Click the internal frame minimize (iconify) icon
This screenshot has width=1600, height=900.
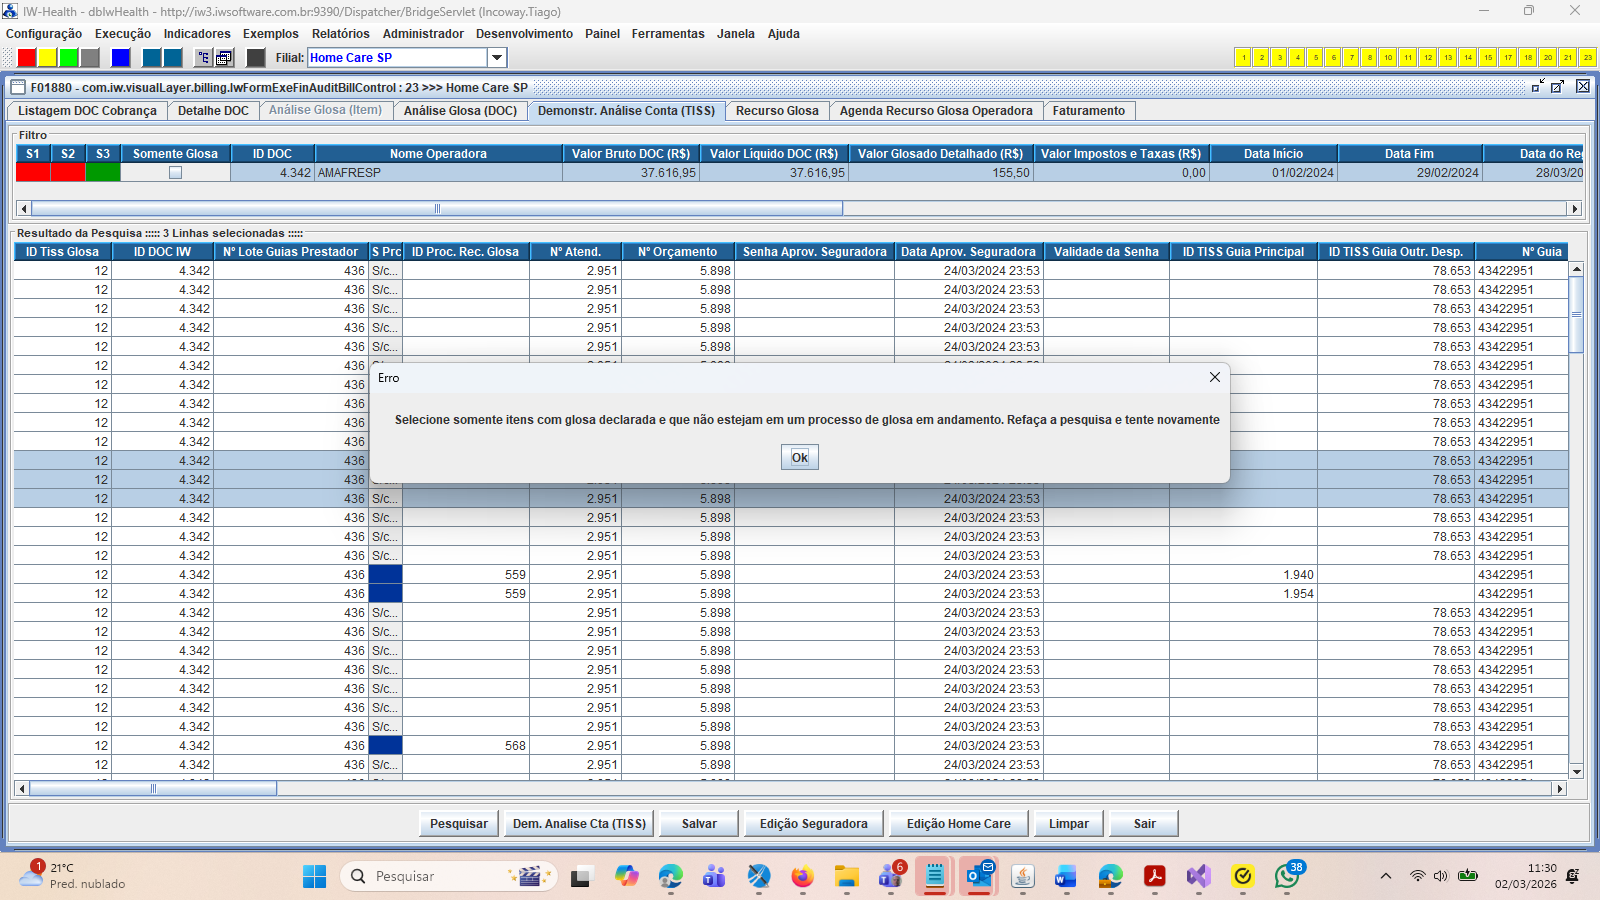pos(1538,87)
